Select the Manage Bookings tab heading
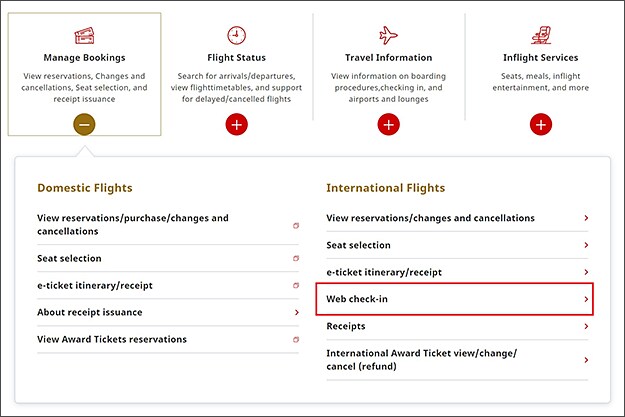 84,58
